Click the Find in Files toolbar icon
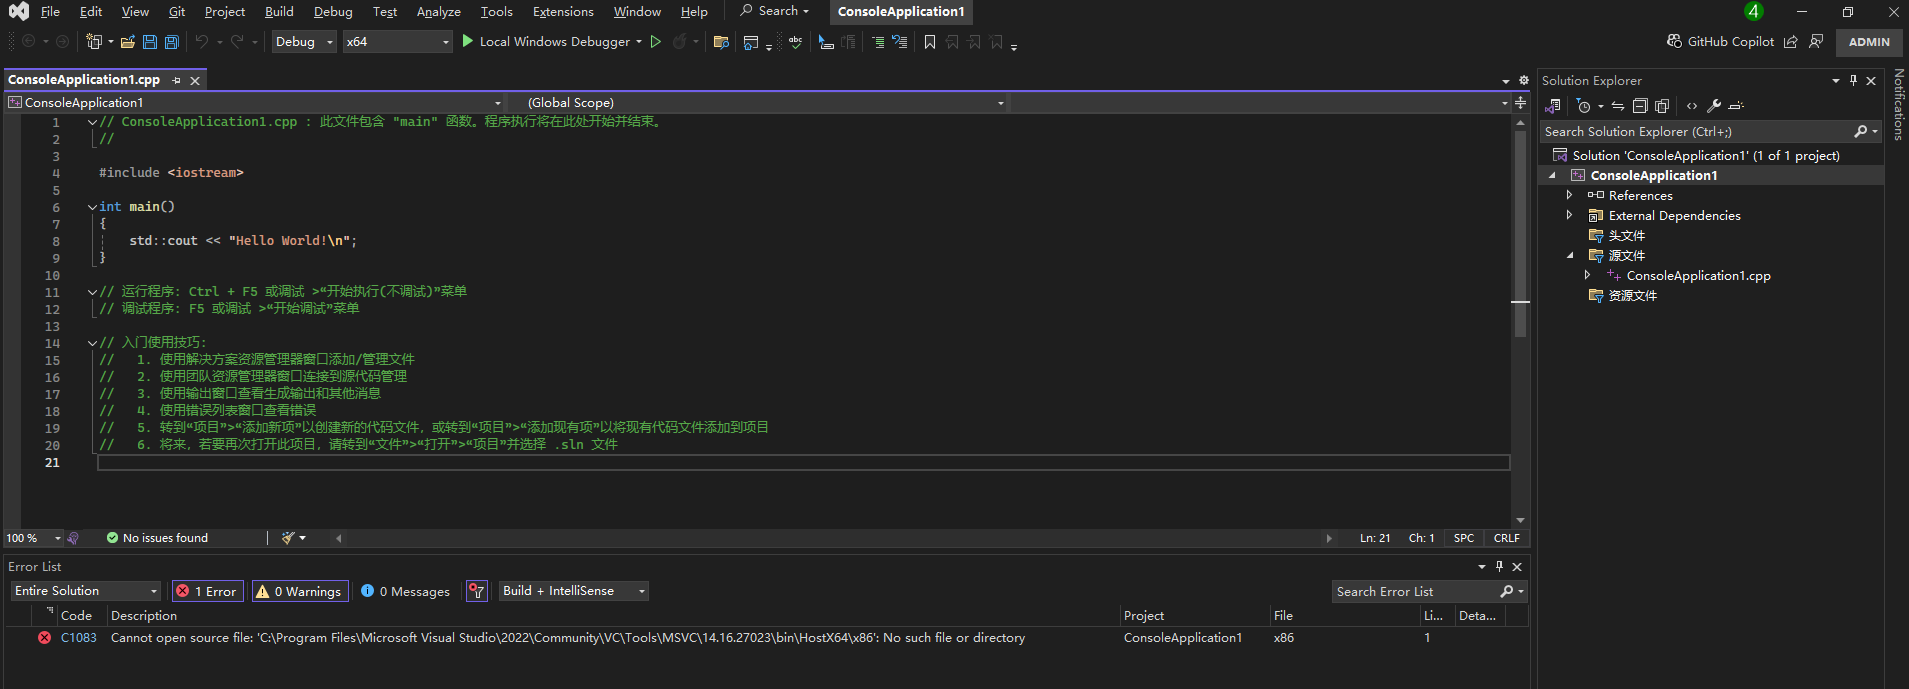This screenshot has height=689, width=1909. (721, 42)
